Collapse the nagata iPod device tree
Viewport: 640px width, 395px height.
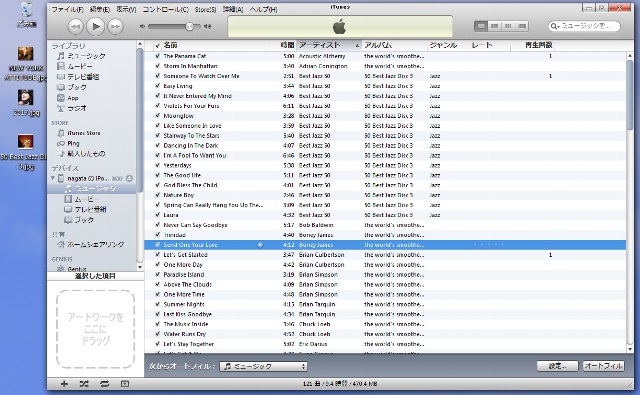pos(53,178)
